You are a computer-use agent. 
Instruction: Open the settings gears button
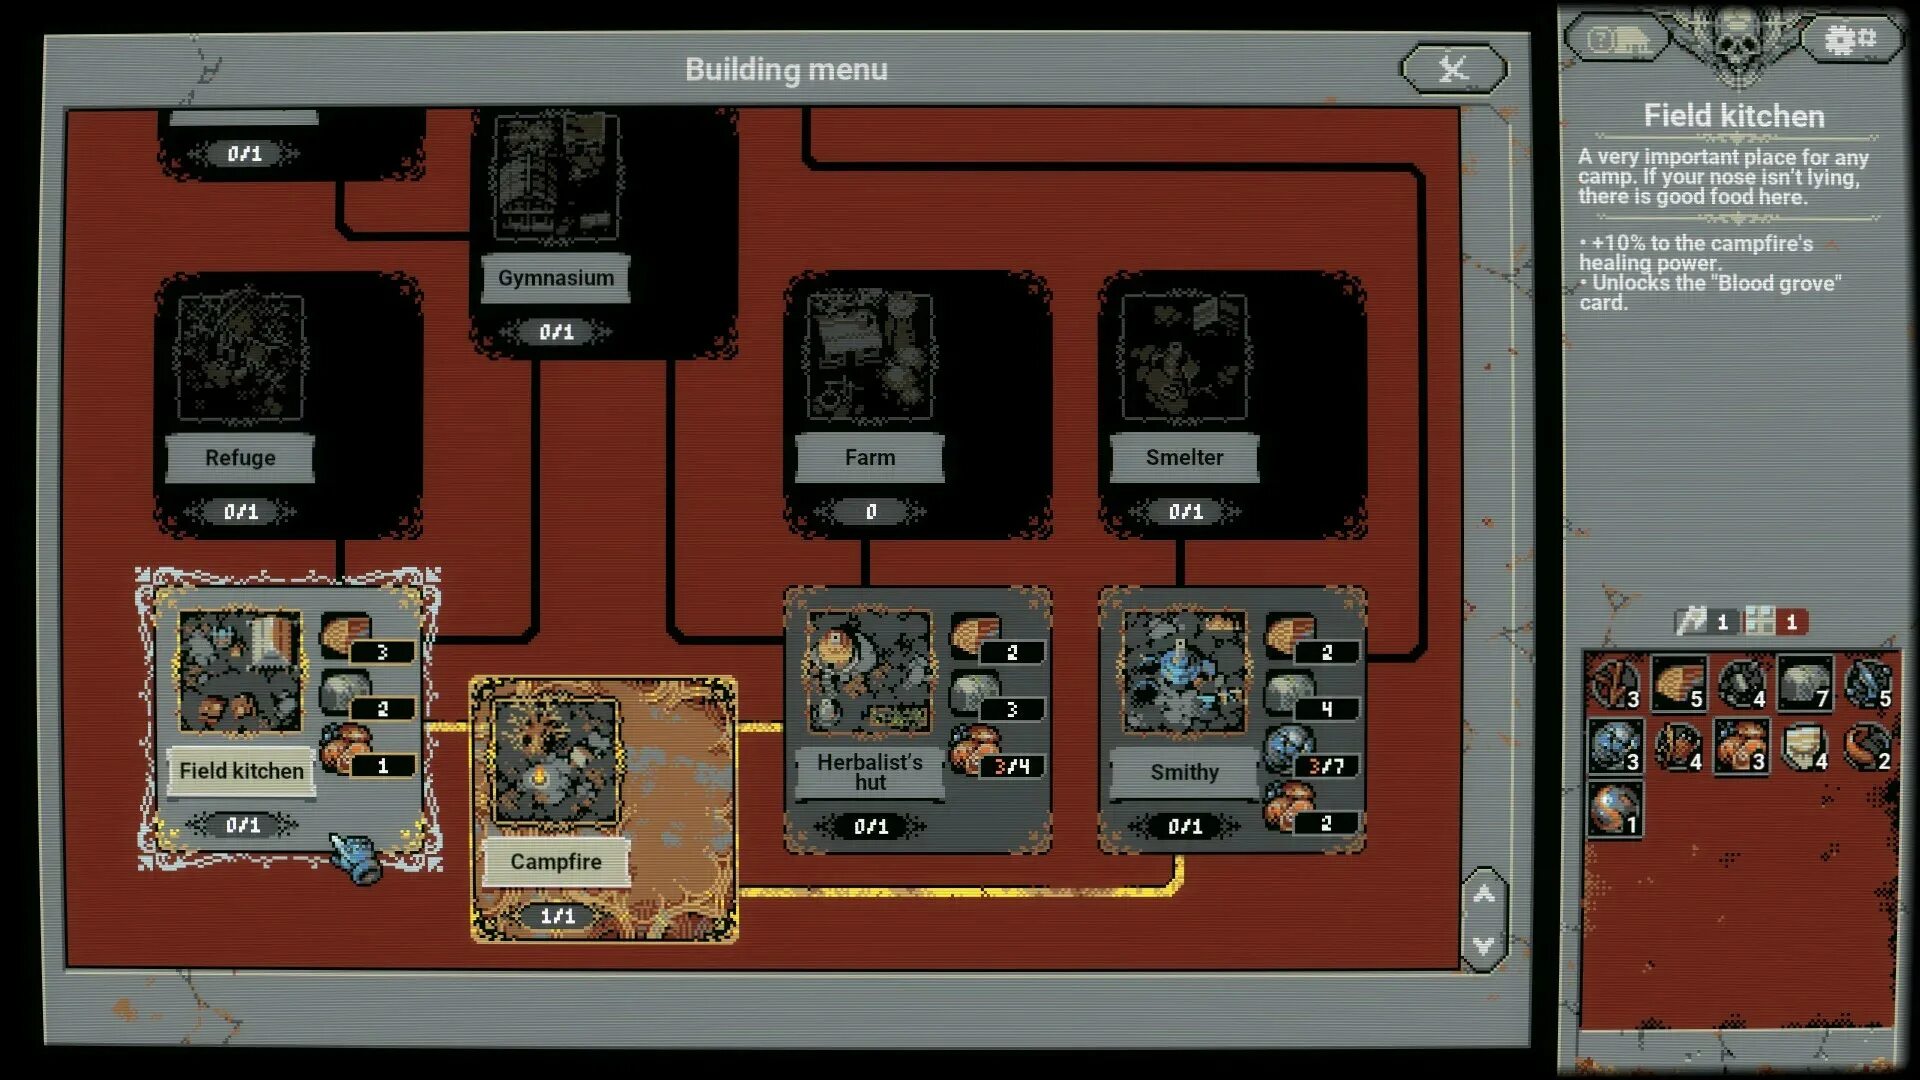point(1850,39)
